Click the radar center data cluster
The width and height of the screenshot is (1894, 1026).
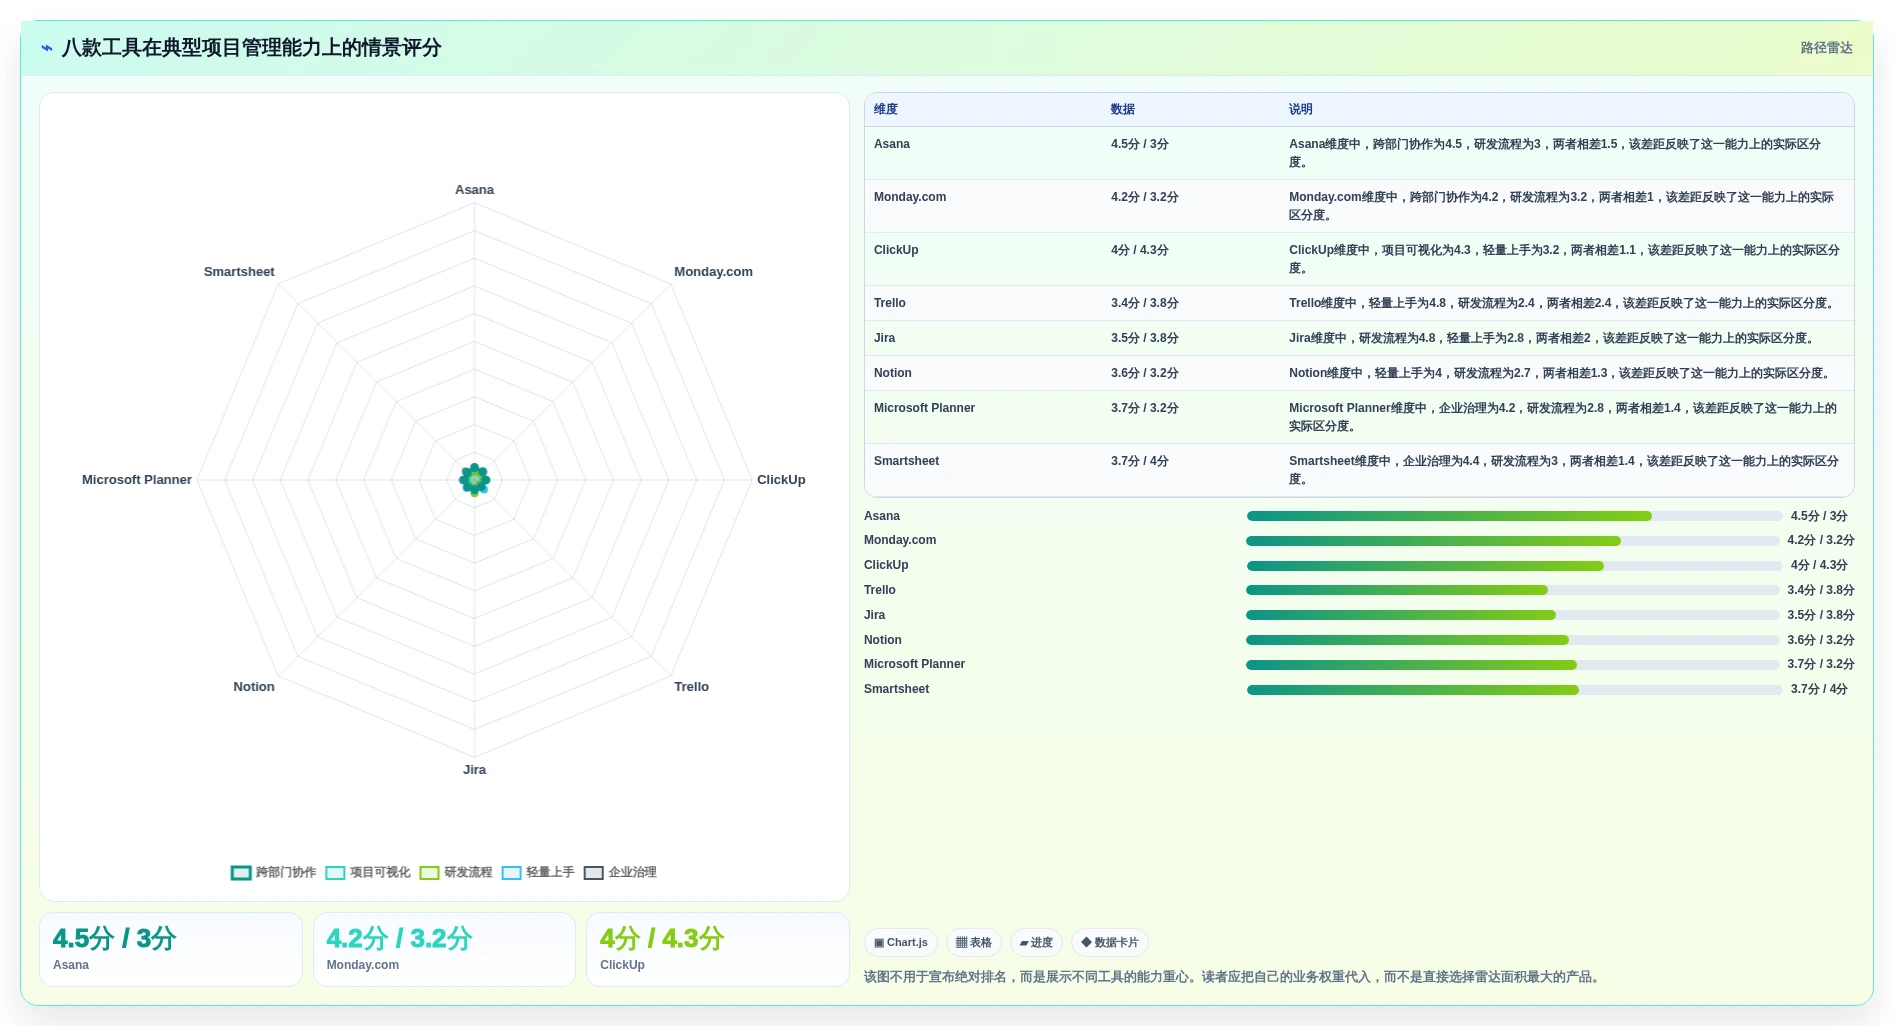pos(474,480)
